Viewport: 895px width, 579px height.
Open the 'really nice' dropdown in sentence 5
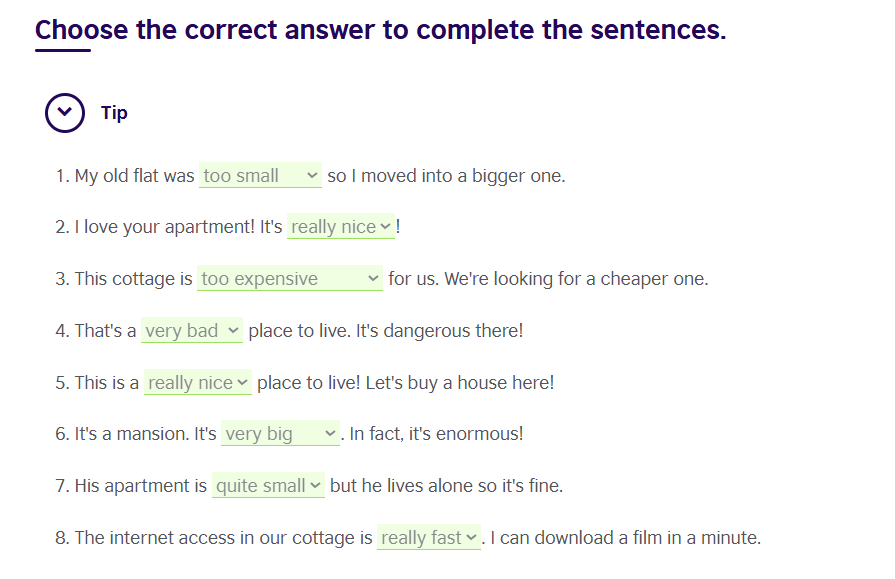(x=198, y=383)
